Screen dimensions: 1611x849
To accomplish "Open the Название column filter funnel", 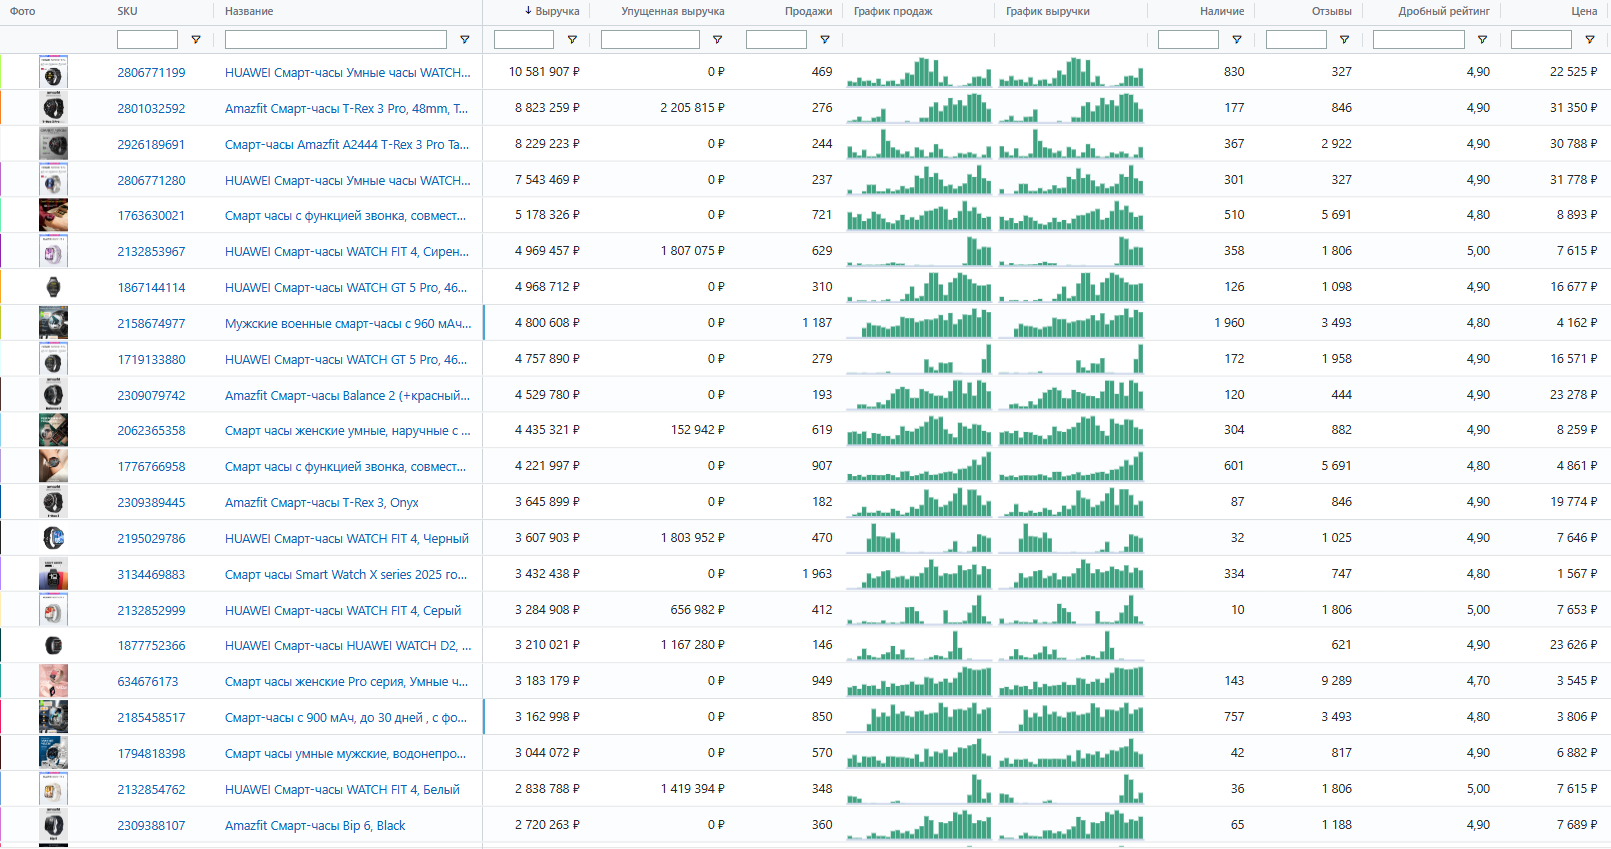I will 465,40.
